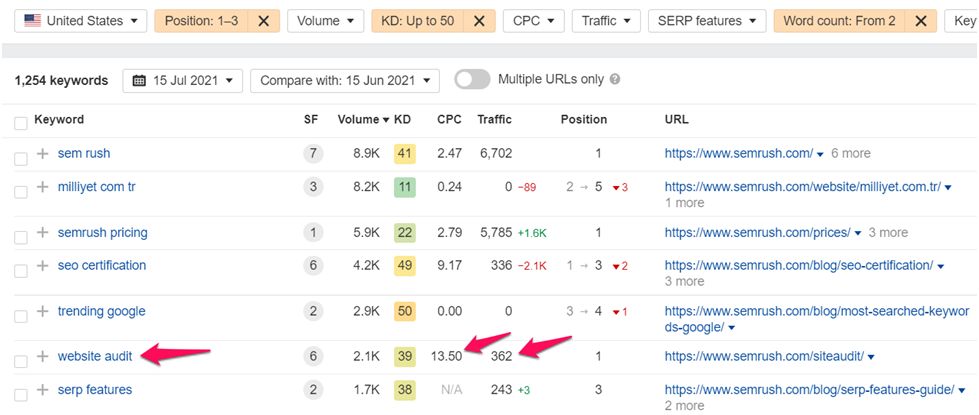979x415 pixels.
Task: Edit the Position: 1–3 filter
Action: 201,21
